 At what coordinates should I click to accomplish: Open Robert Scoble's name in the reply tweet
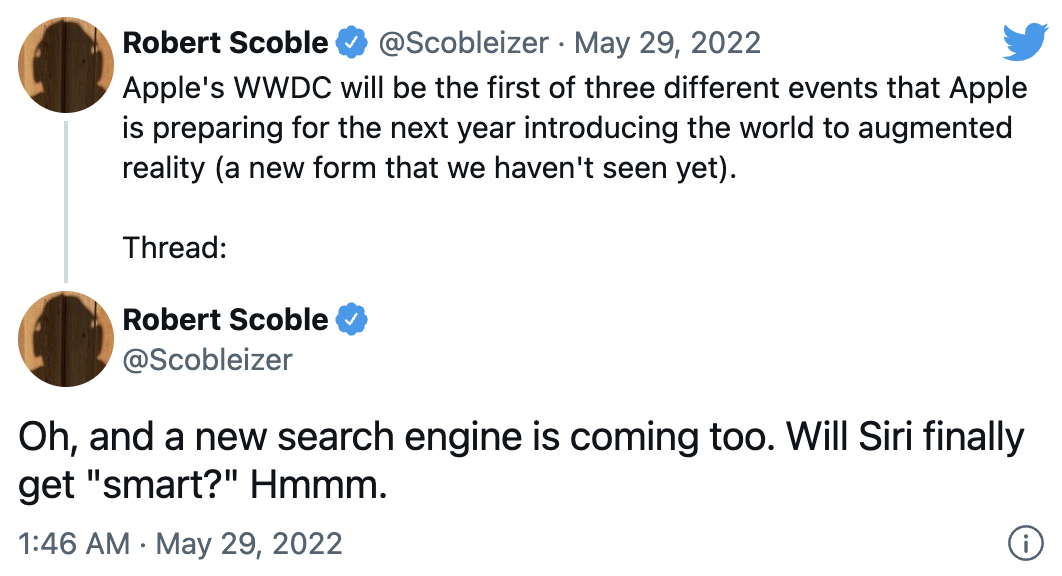(x=225, y=320)
